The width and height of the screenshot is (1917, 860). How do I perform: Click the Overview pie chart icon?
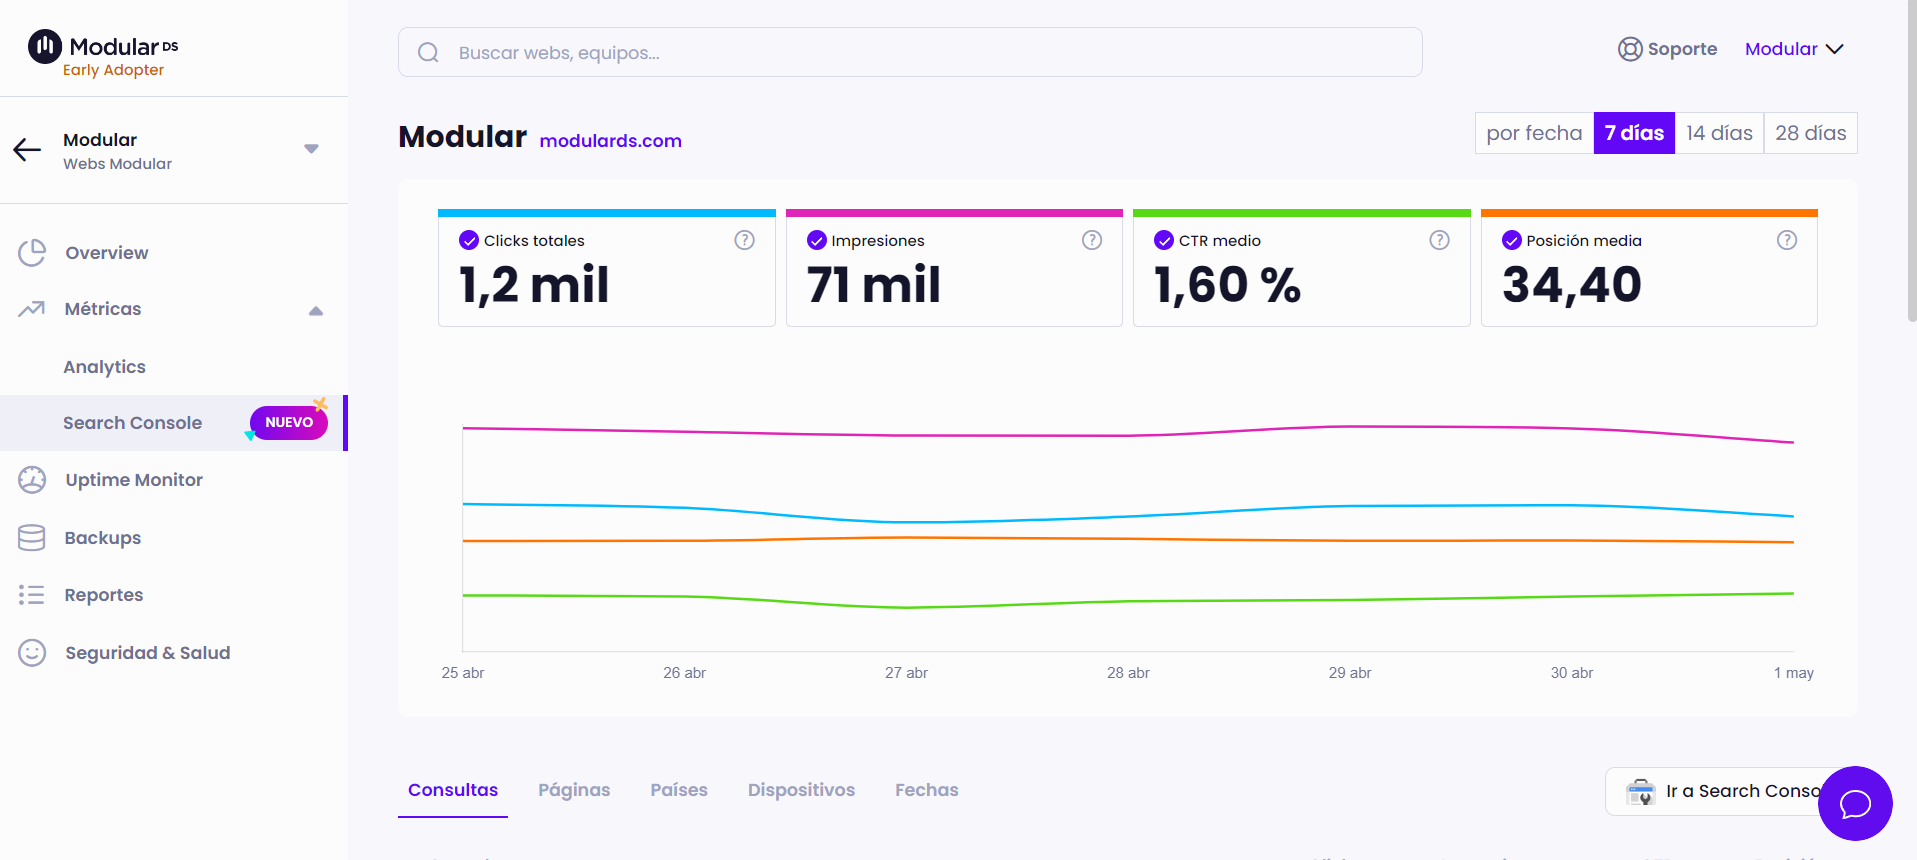[32, 253]
